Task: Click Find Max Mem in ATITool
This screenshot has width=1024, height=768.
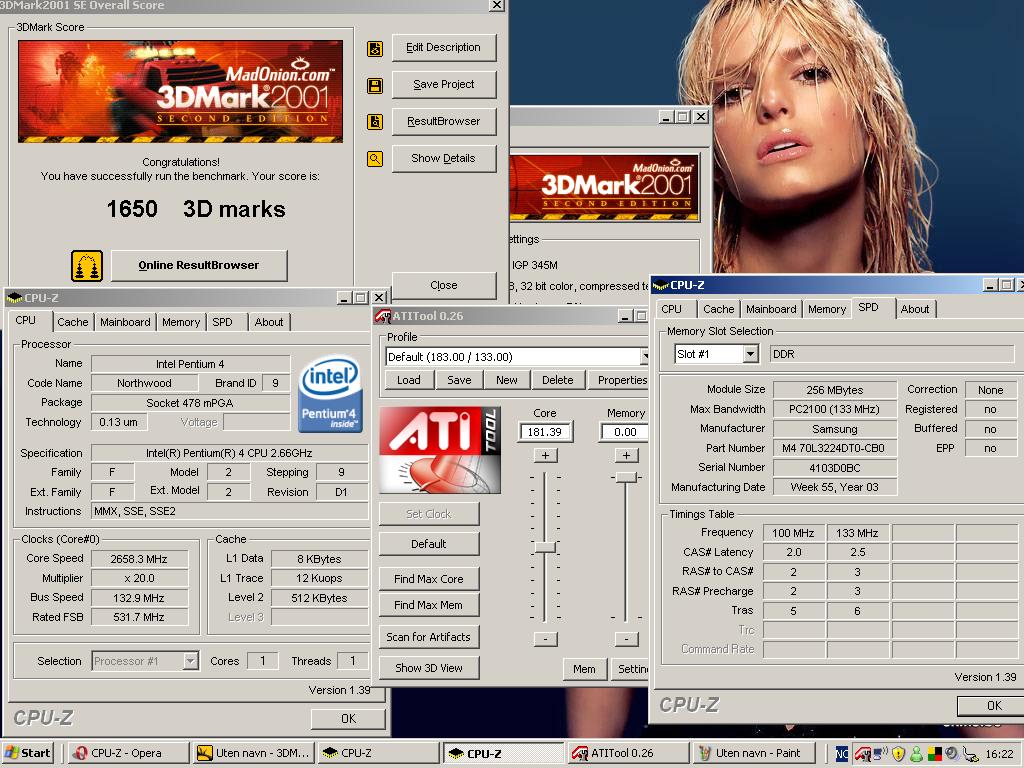Action: coord(428,605)
